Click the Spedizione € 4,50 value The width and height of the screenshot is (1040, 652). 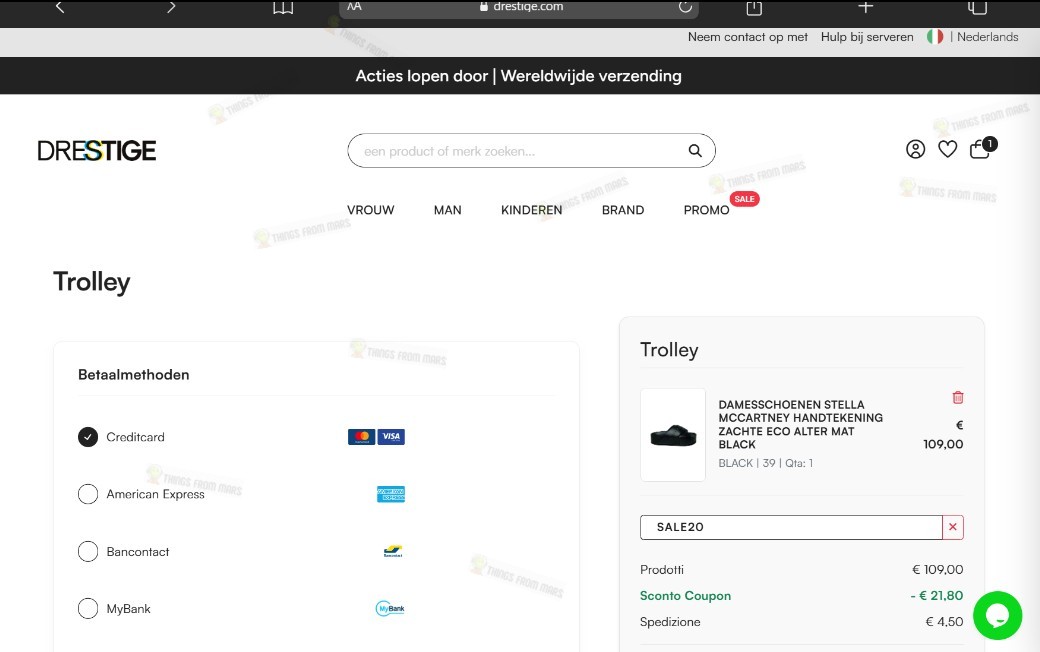point(944,621)
